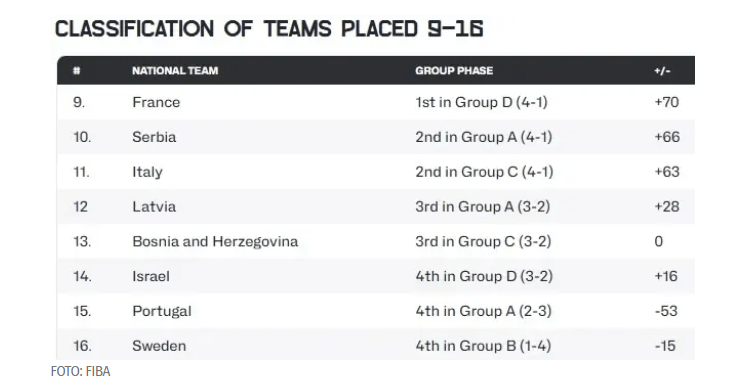
Task: Click '3rd in Group C (3-2)' cell
Action: pos(483,242)
